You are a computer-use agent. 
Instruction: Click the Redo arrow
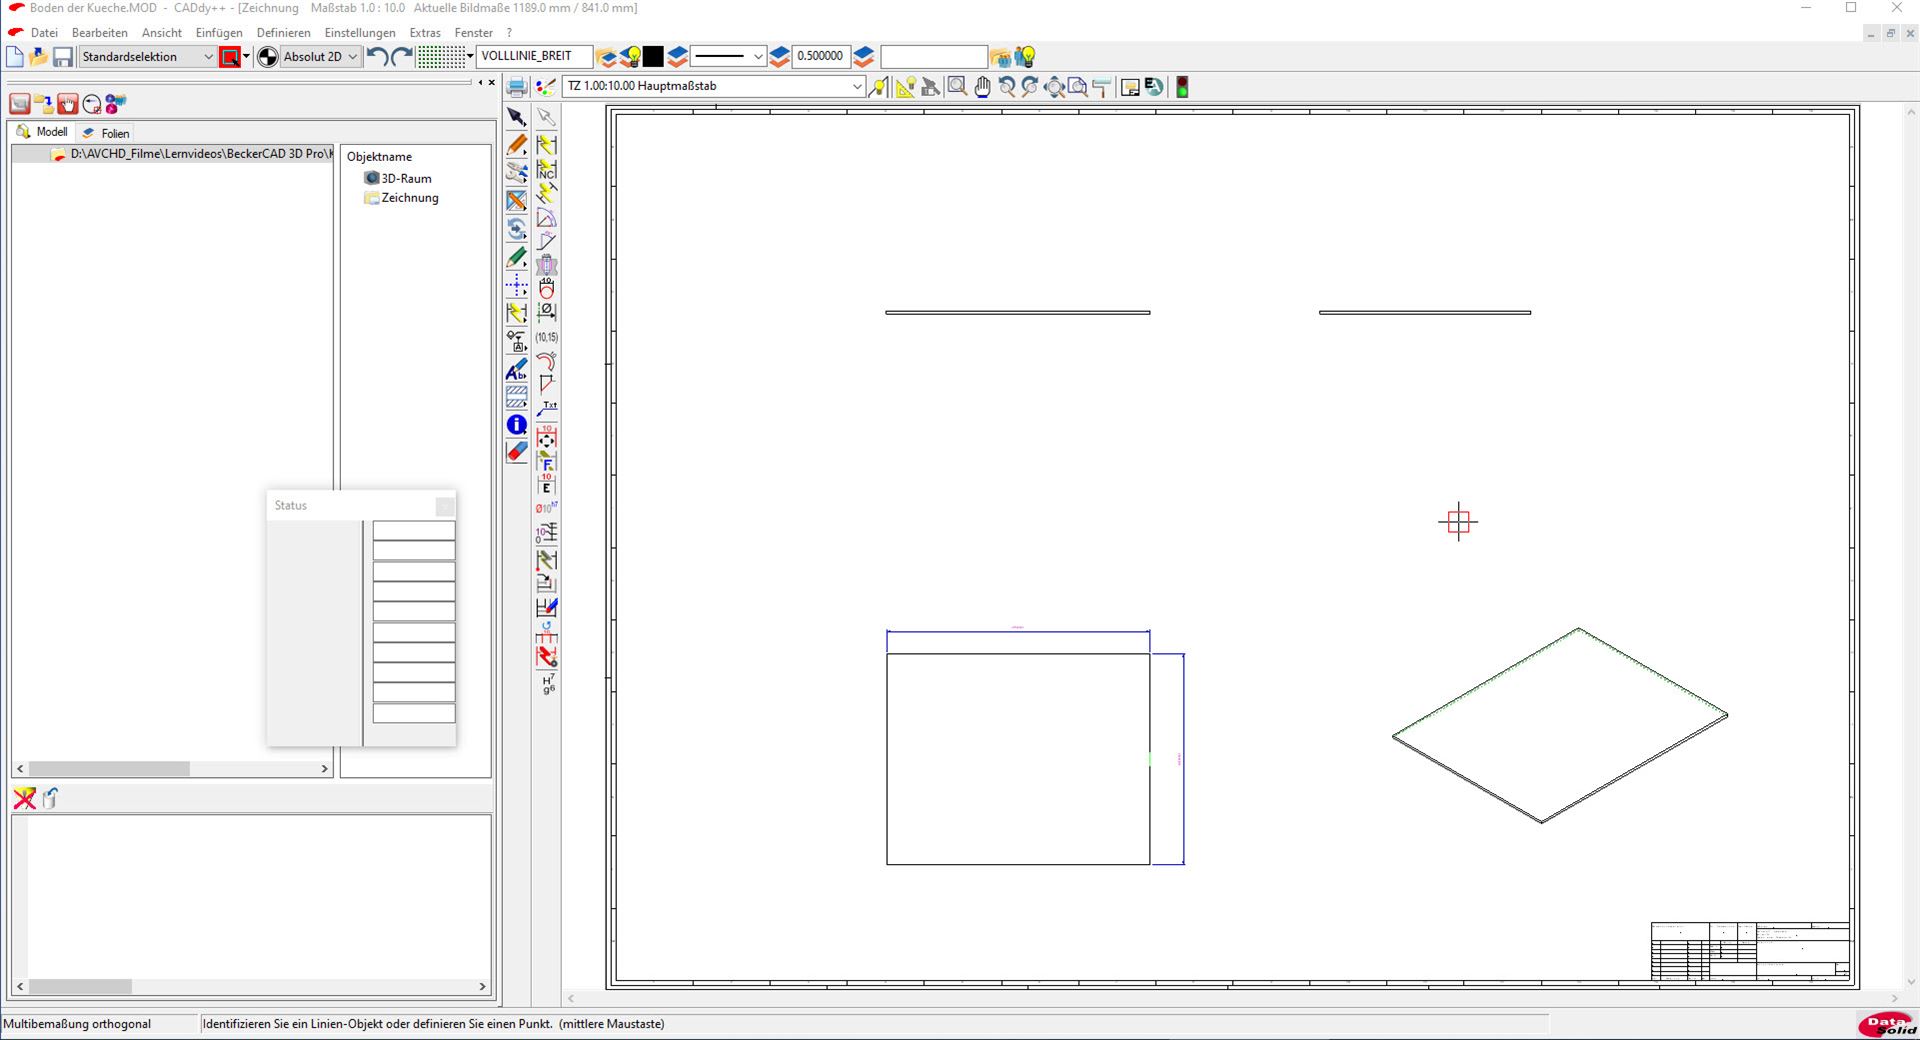(402, 57)
